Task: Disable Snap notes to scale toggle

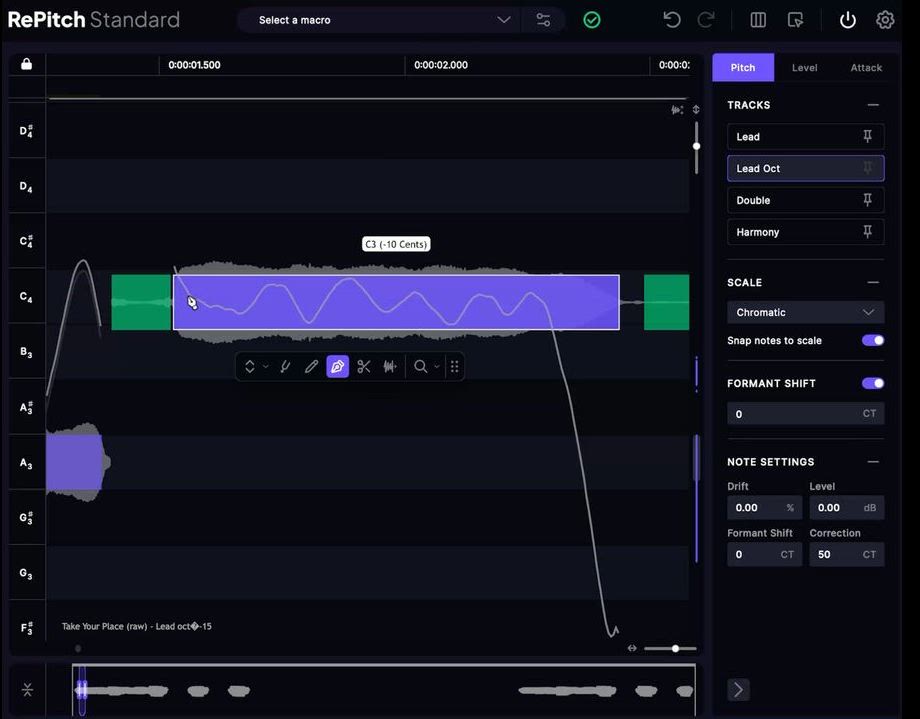Action: point(872,340)
